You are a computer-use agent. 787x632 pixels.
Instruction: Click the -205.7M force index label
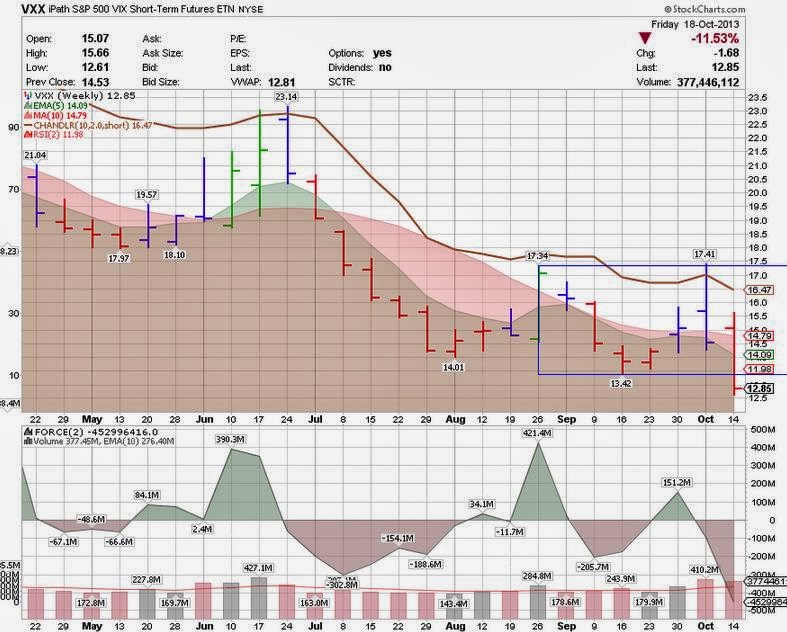[x=593, y=567]
